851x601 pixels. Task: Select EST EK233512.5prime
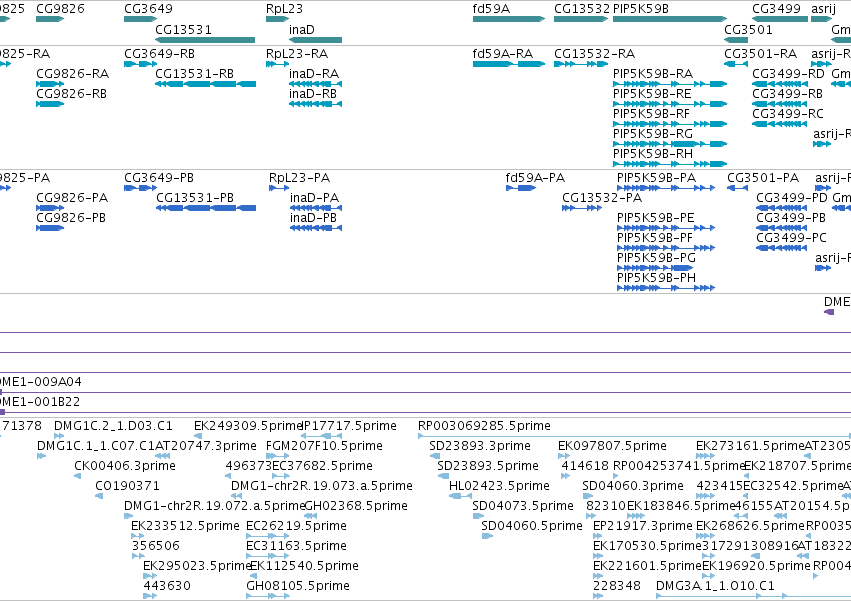[137, 536]
